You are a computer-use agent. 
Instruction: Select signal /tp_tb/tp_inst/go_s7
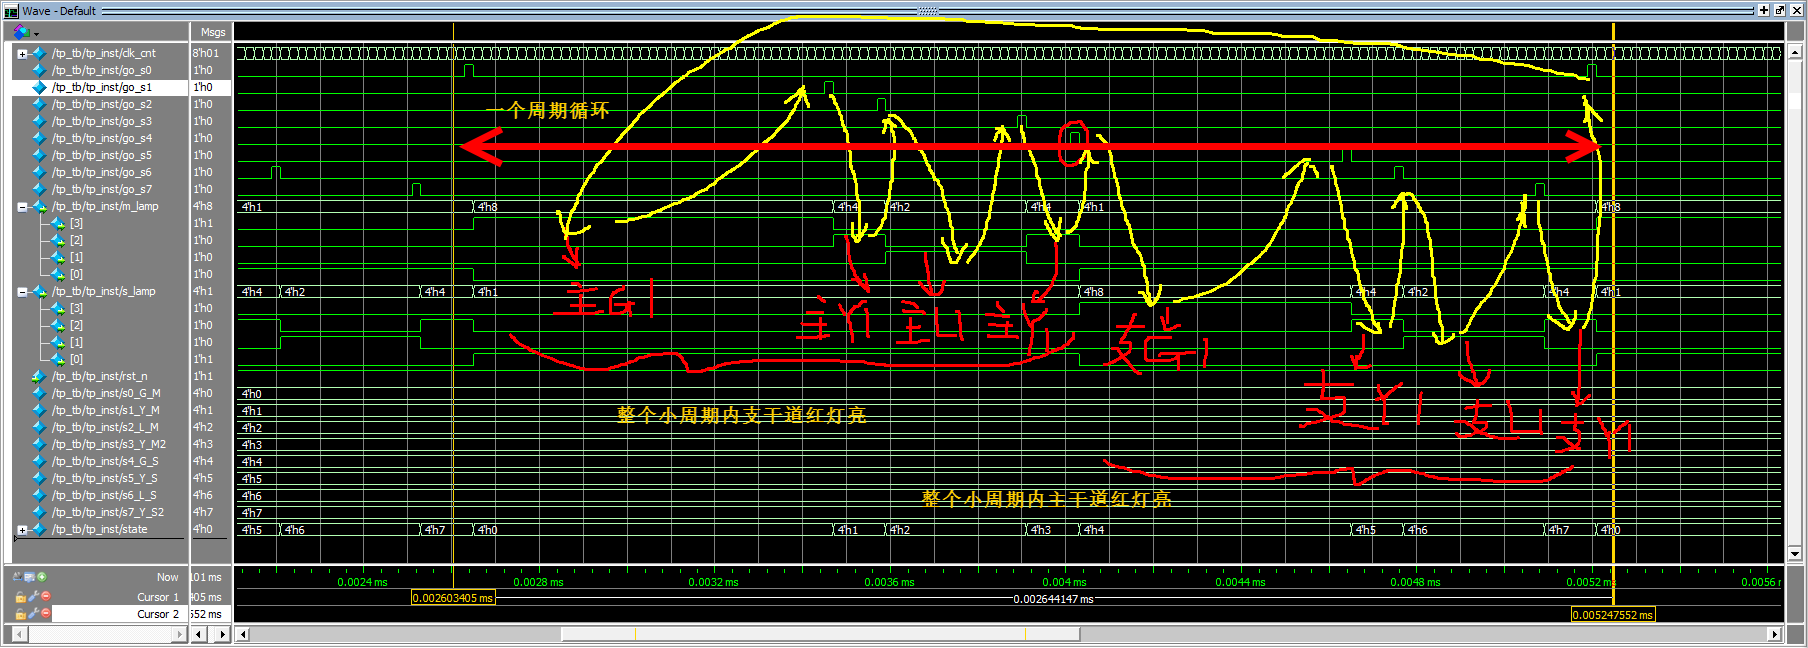pos(102,190)
